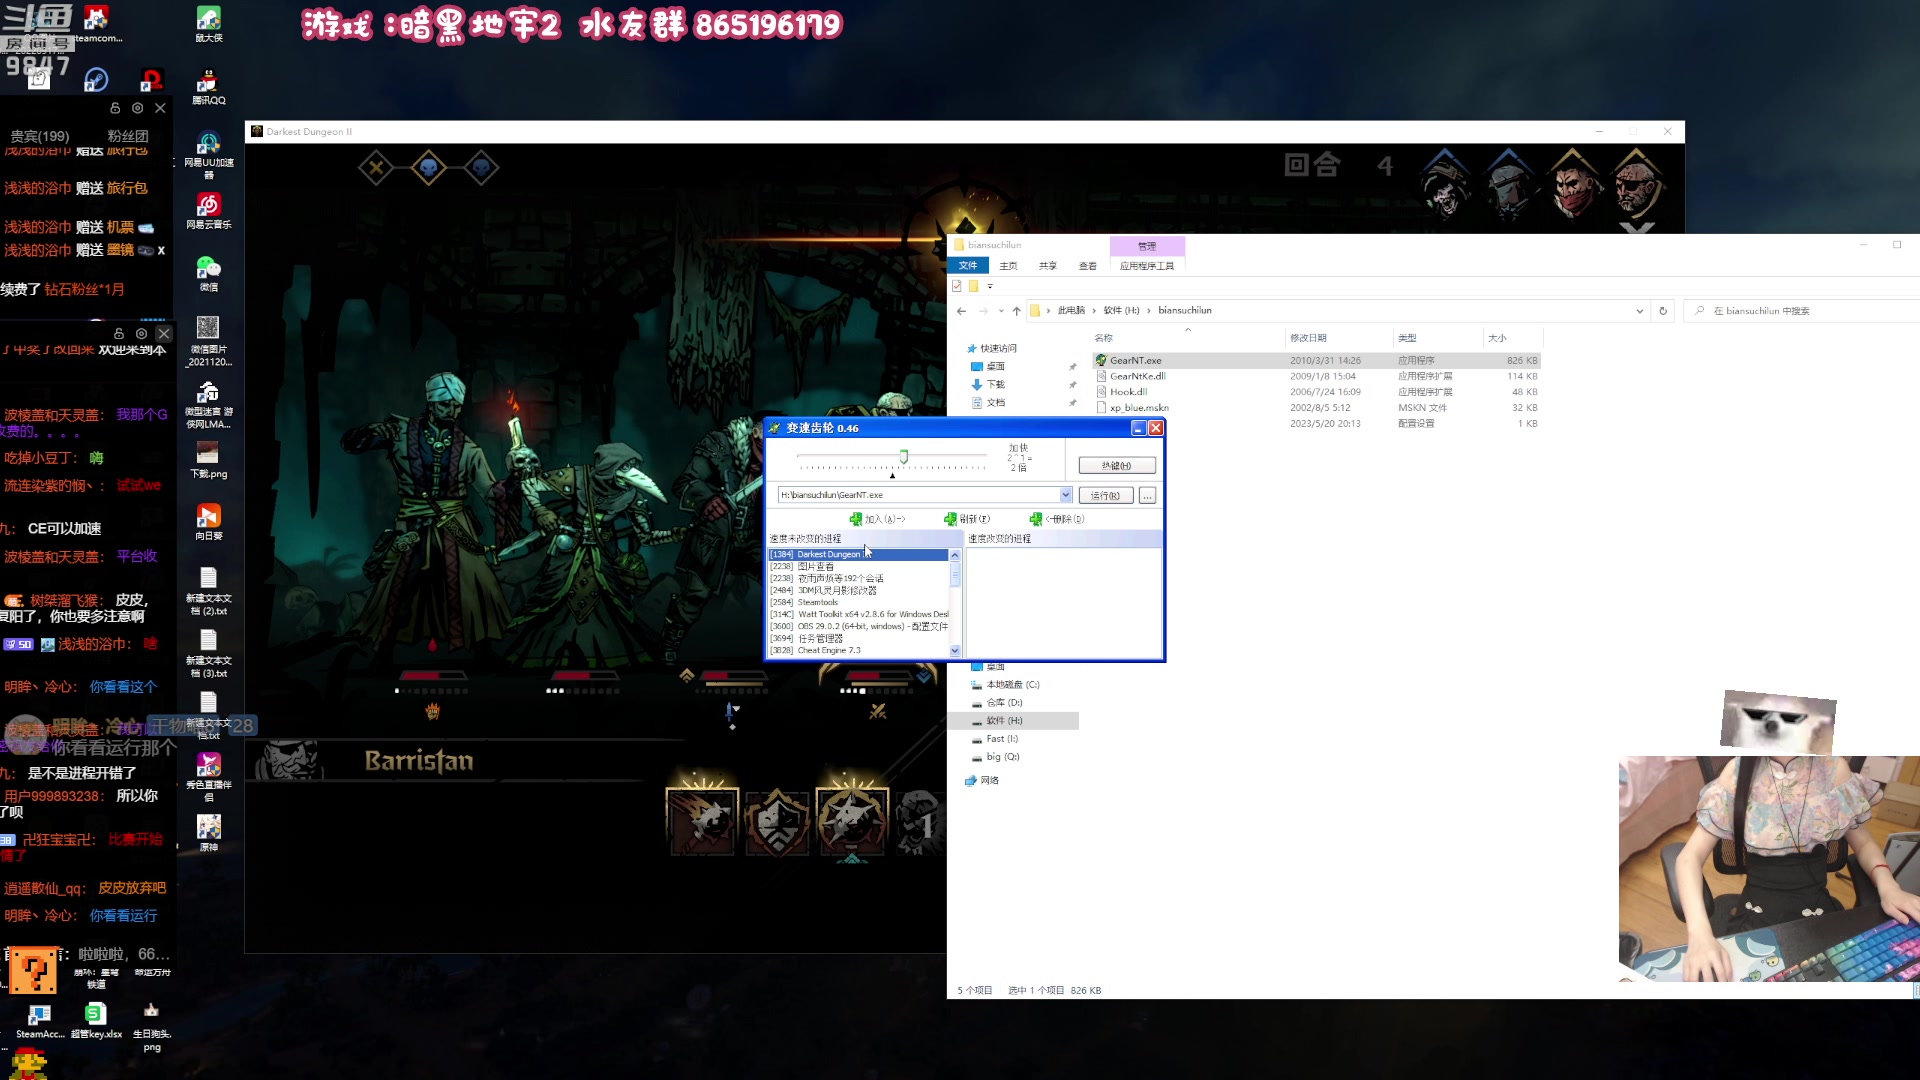
Task: Click the Explorer back arrow
Action: coord(961,311)
